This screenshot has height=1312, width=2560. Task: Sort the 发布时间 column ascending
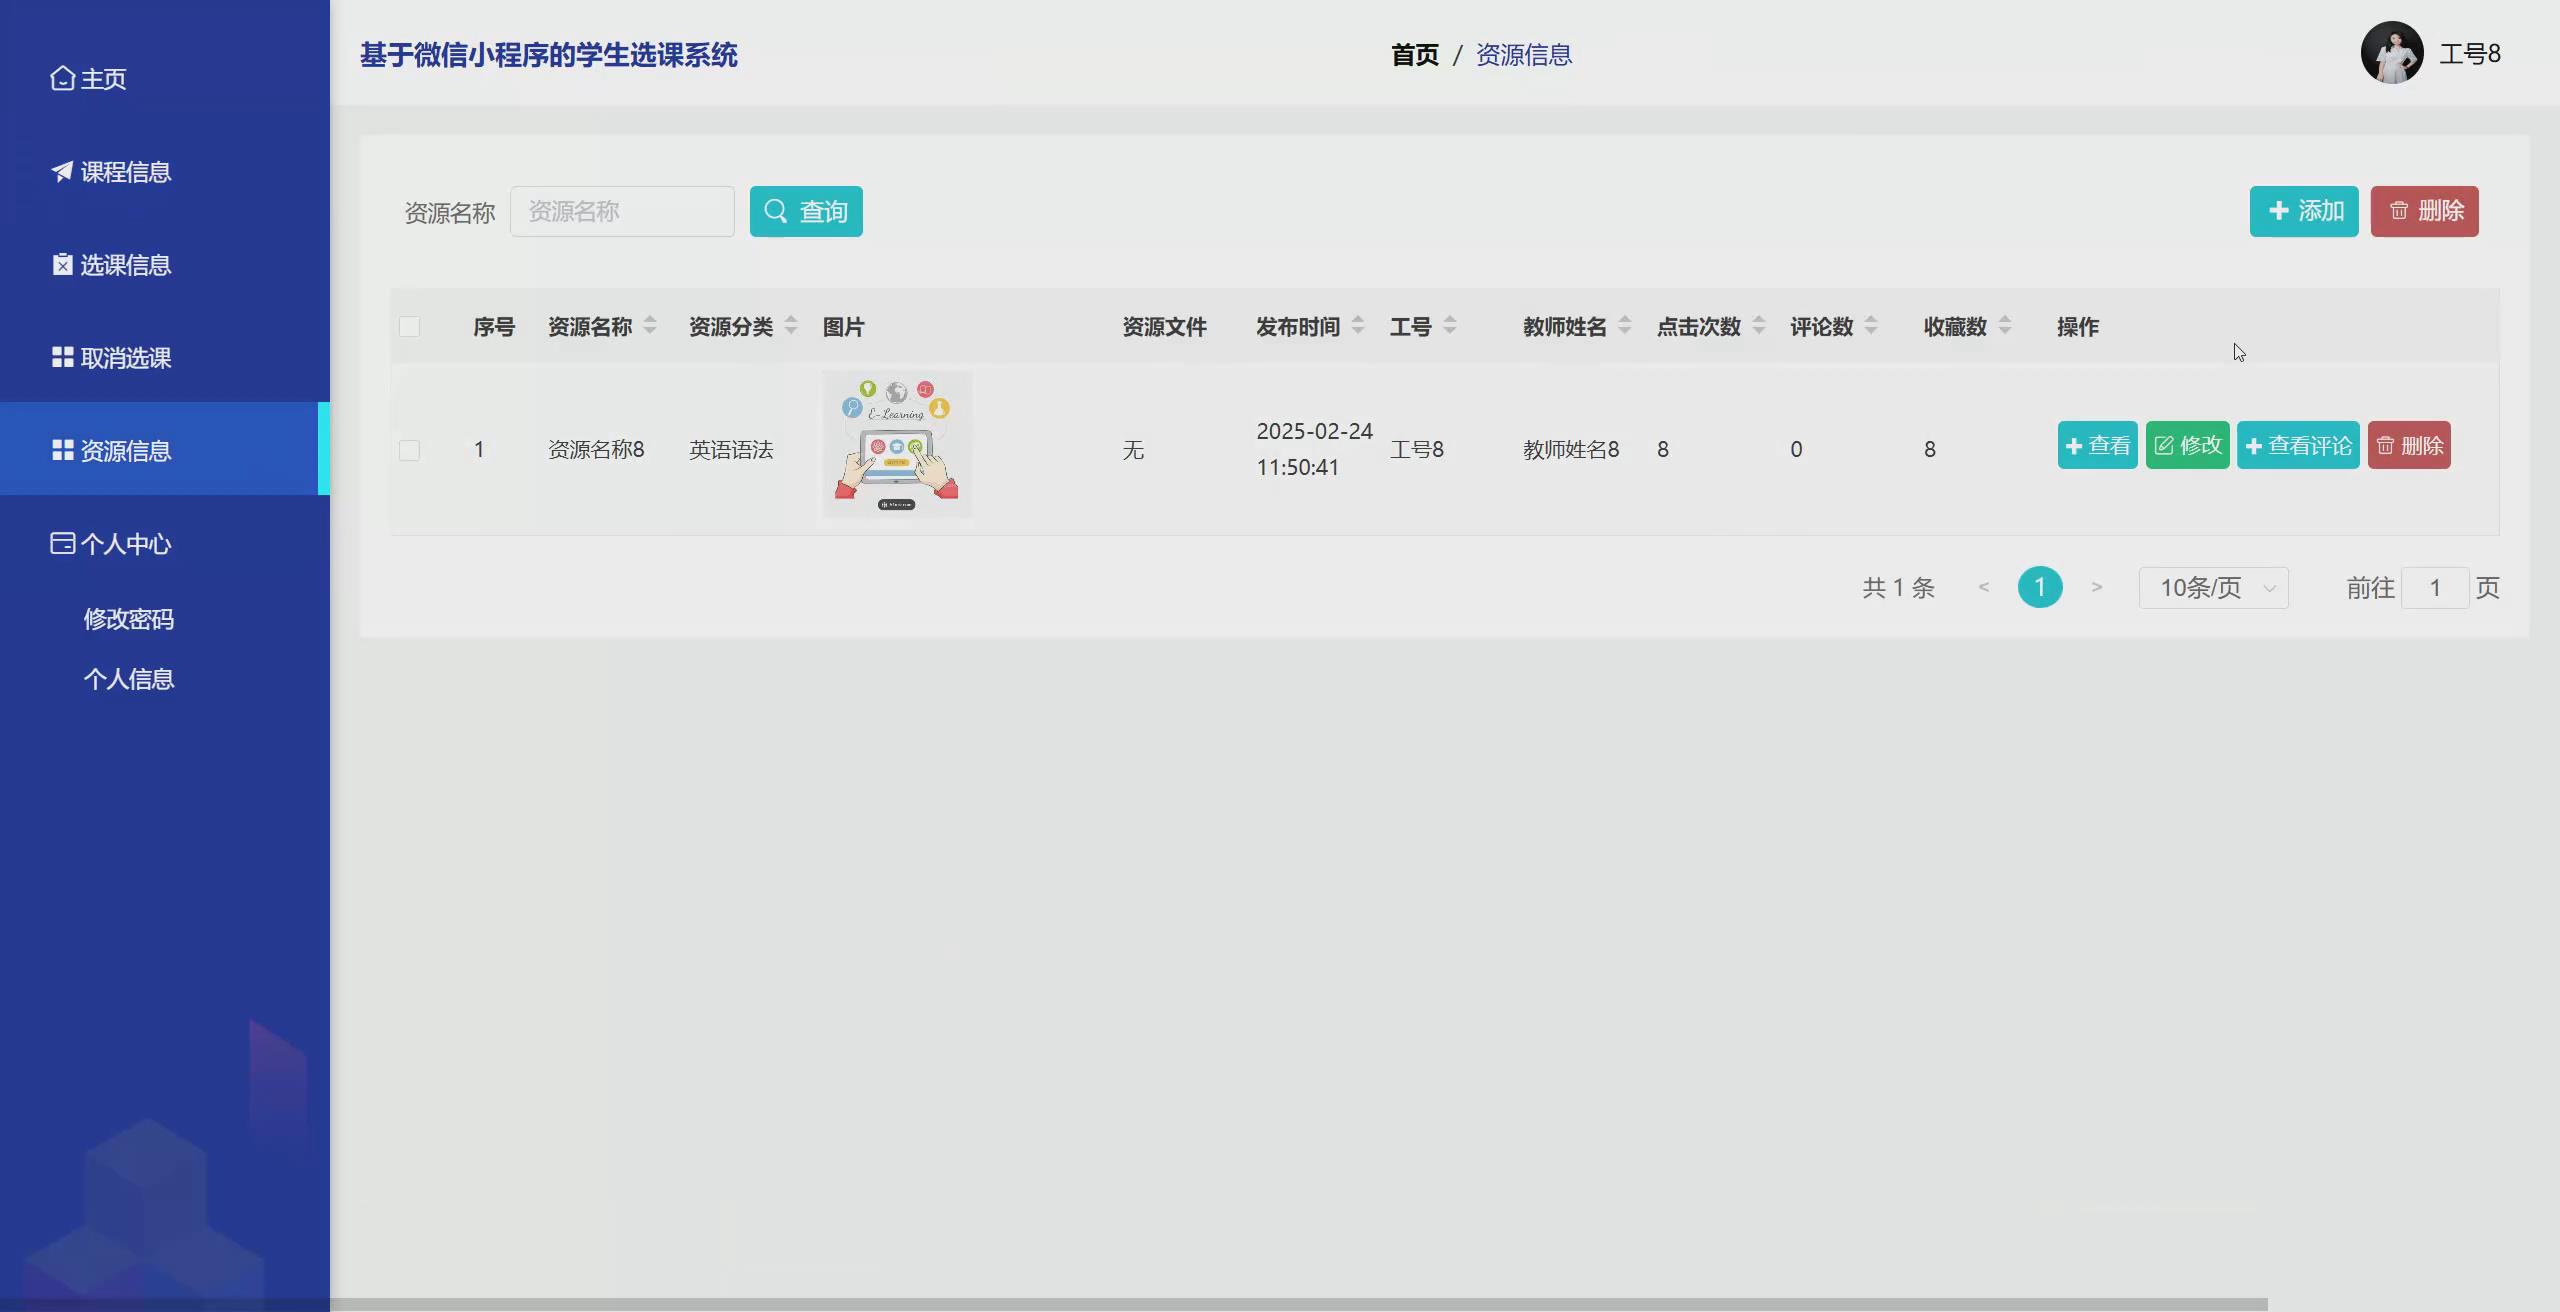[1357, 318]
